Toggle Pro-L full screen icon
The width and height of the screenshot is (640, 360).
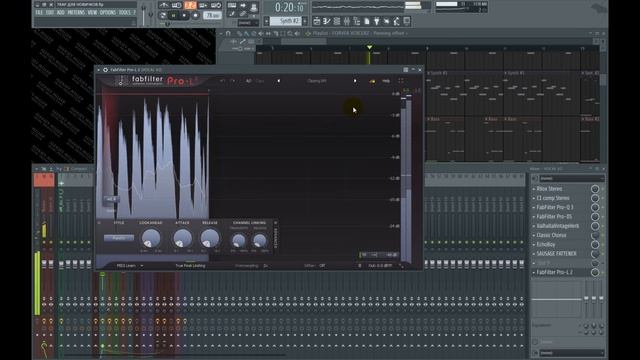pos(401,81)
